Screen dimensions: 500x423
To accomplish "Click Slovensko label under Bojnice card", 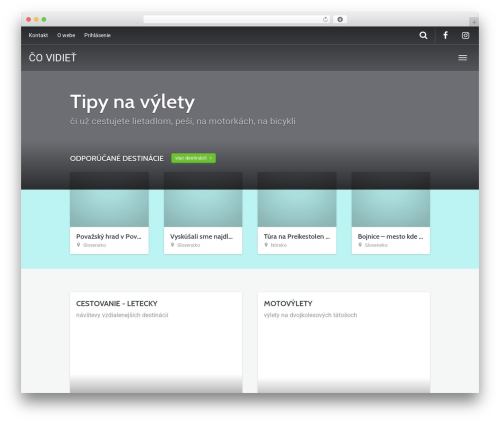I will click(376, 245).
